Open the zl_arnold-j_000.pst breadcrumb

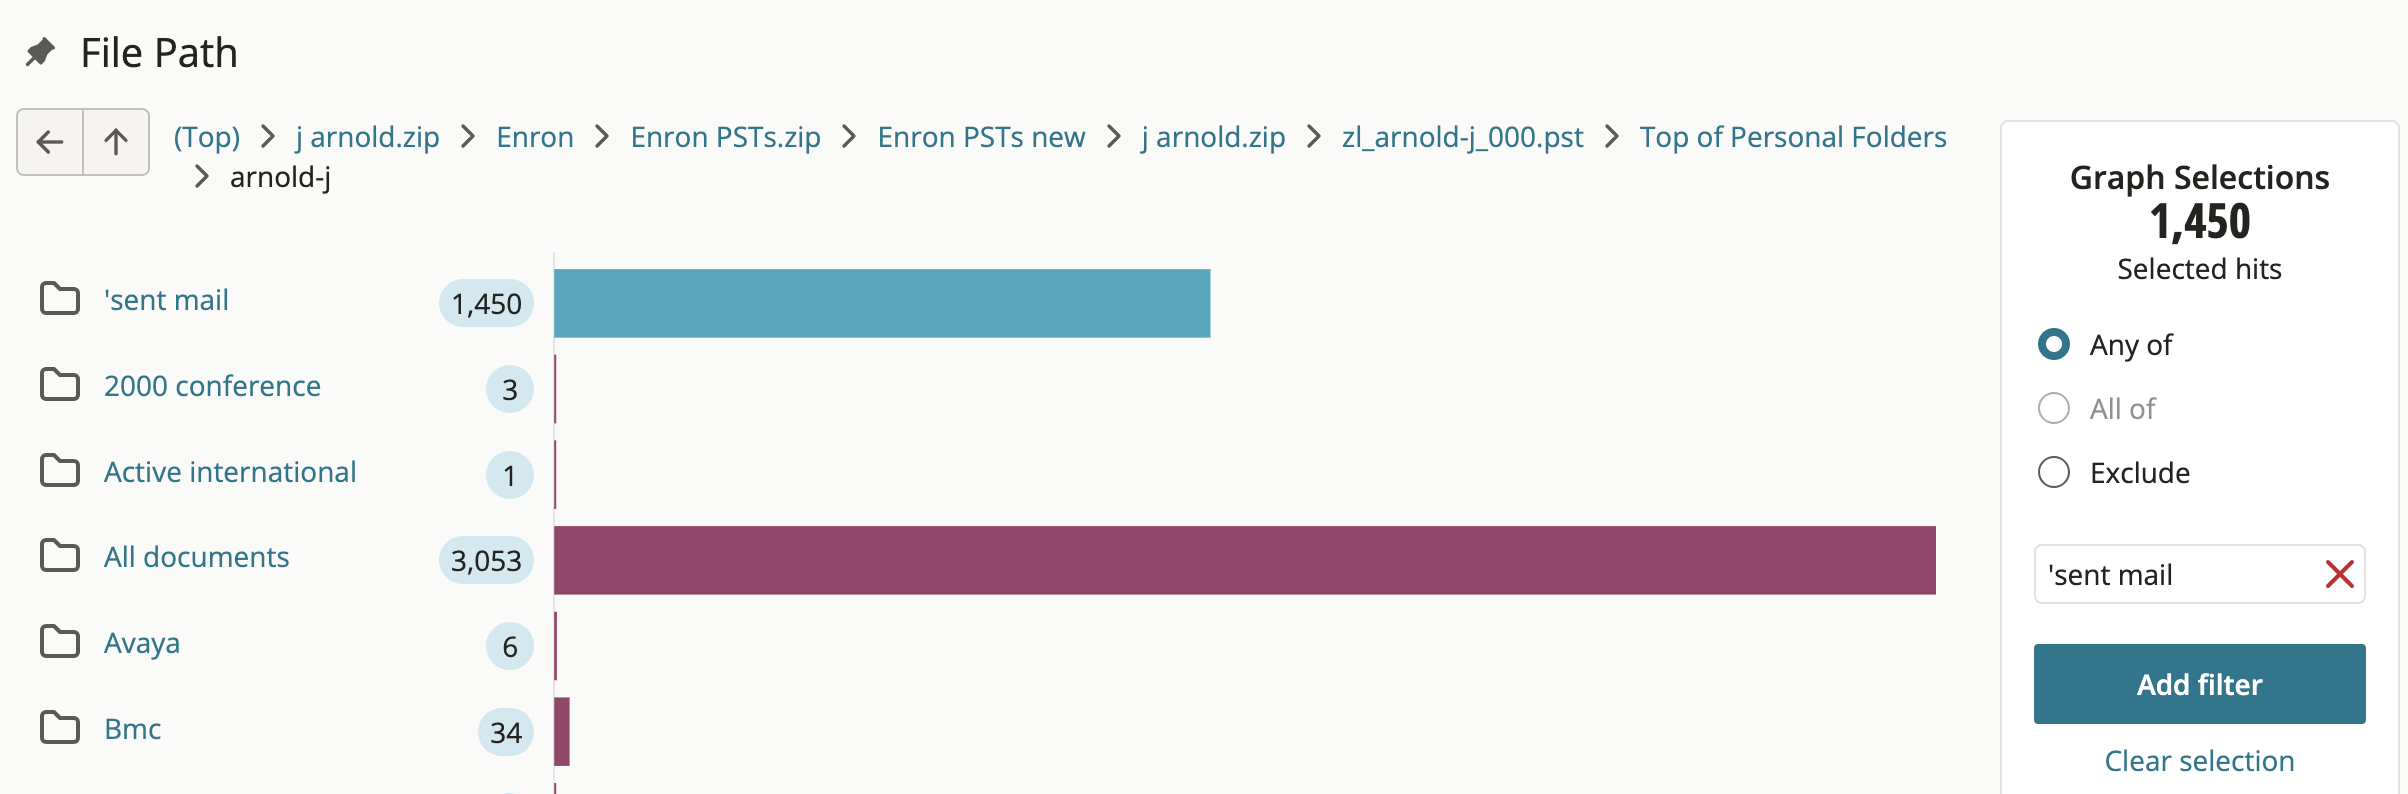(1462, 137)
